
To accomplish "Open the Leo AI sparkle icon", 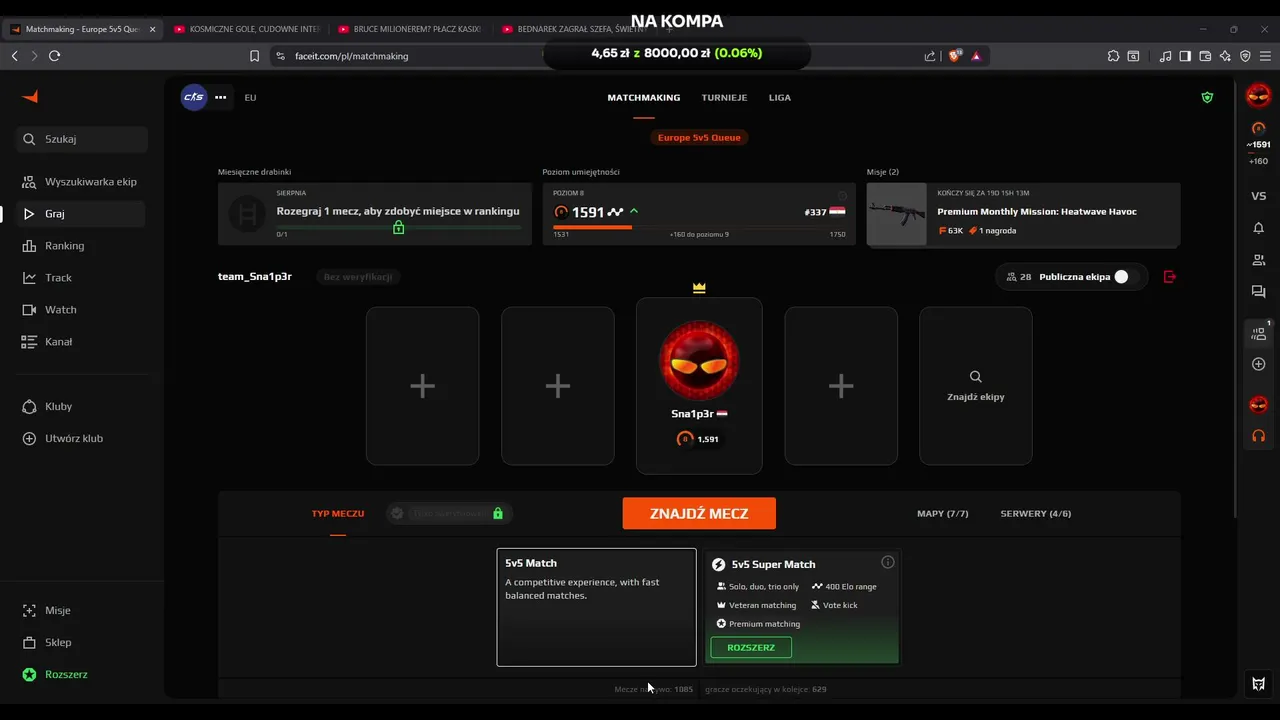I will click(1225, 56).
